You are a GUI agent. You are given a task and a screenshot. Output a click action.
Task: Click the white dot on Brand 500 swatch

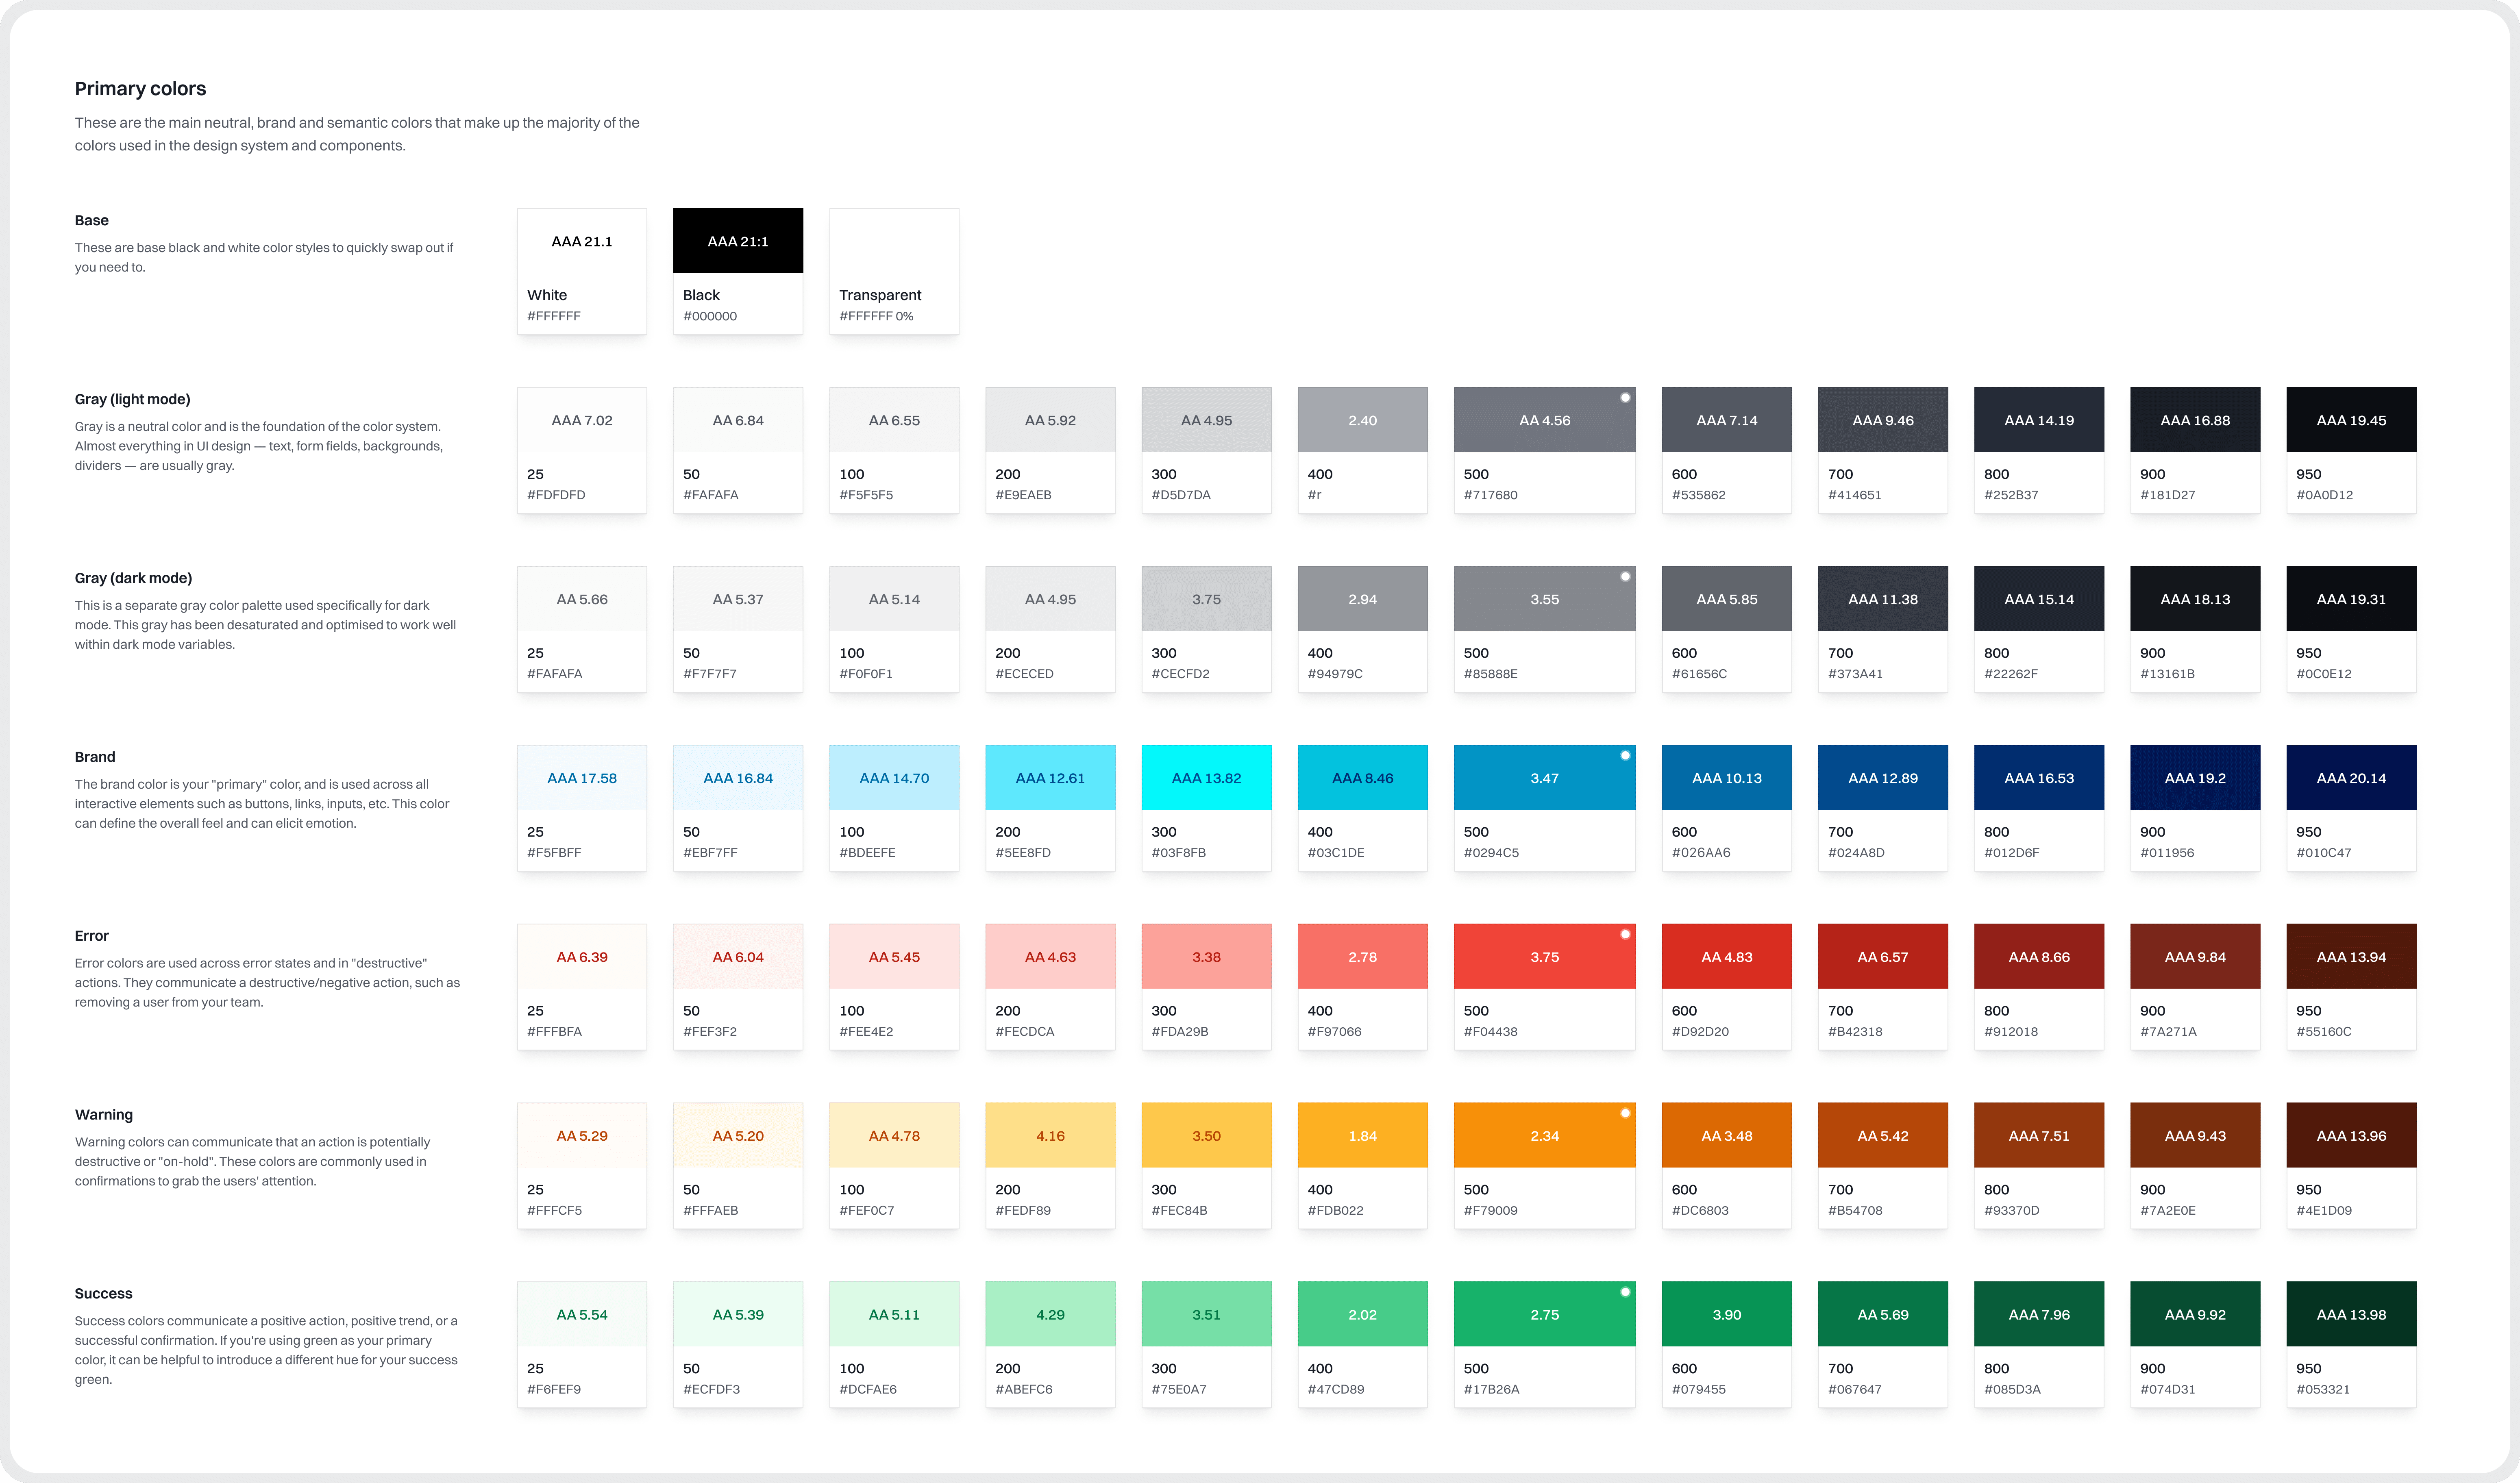tap(1625, 755)
